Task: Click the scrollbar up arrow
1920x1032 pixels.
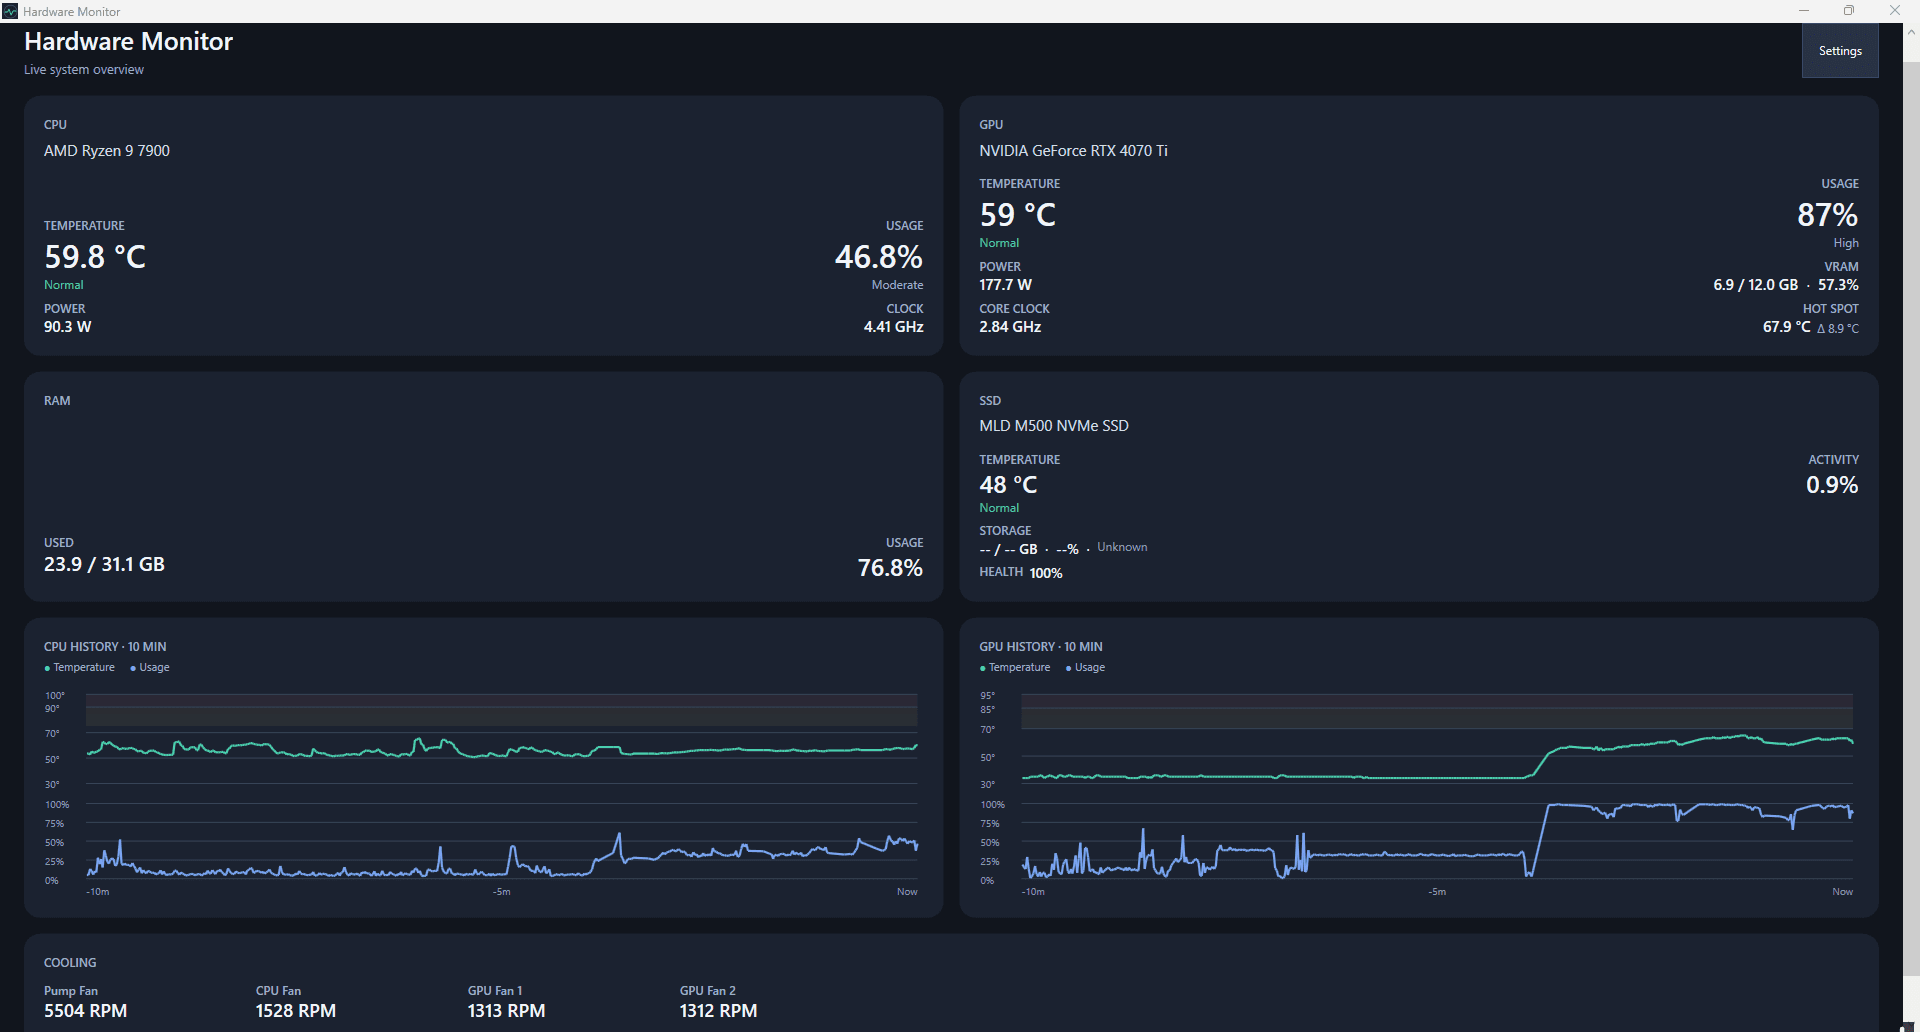Action: point(1911,32)
